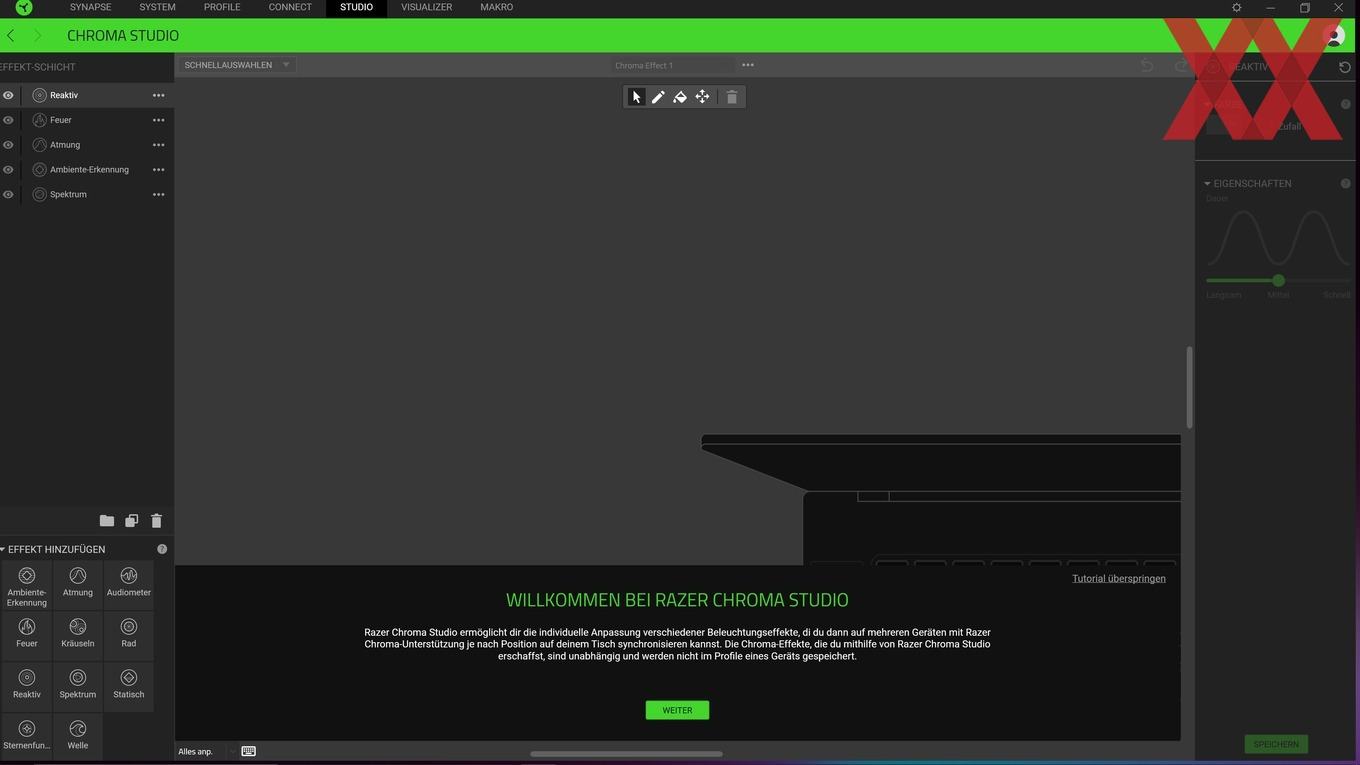
Task: Switch to the System tab
Action: (157, 7)
